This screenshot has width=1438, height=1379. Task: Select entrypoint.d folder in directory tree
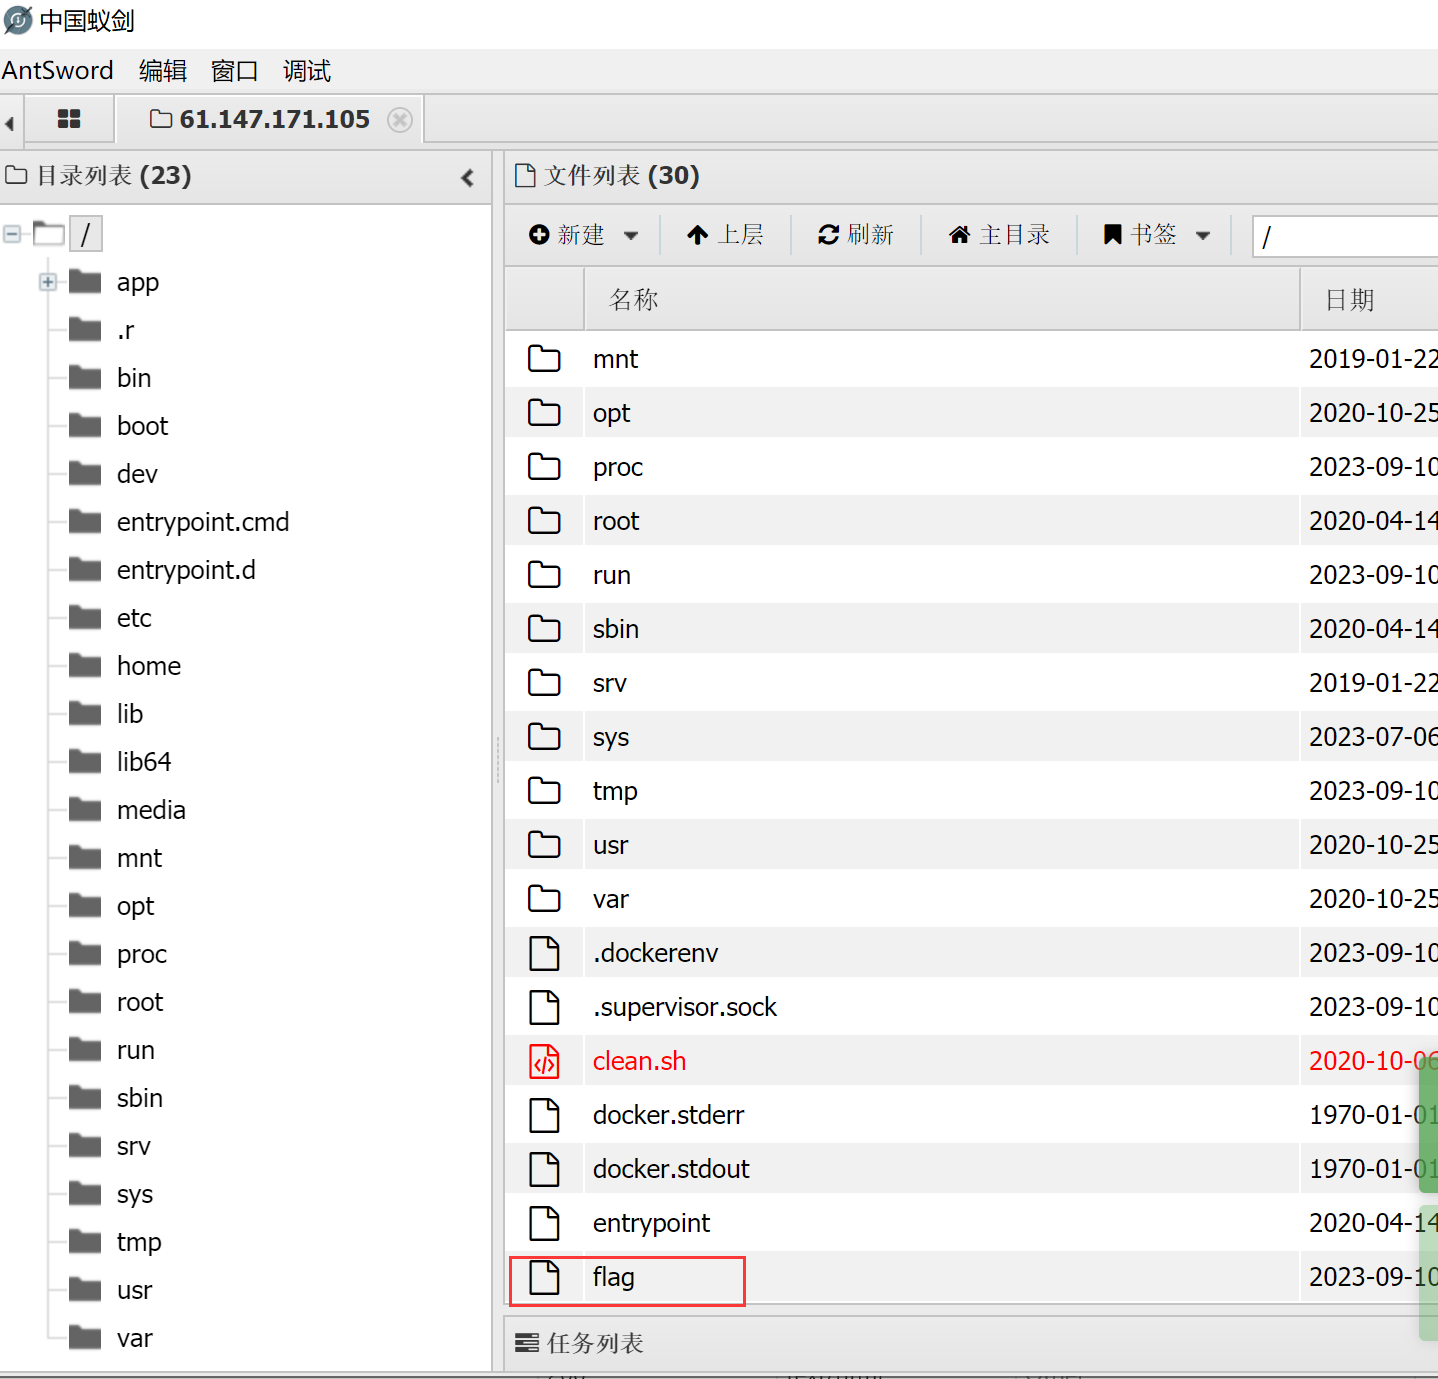pos(186,570)
